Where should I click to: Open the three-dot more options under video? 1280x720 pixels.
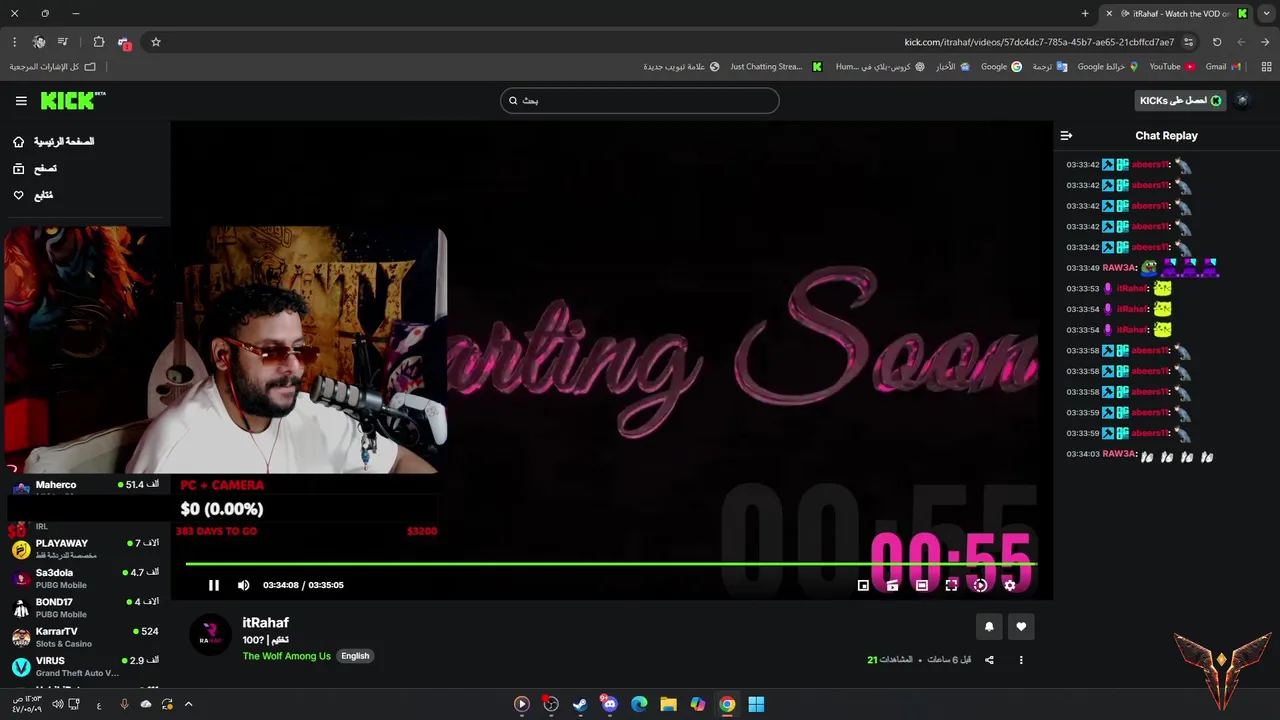1021,660
